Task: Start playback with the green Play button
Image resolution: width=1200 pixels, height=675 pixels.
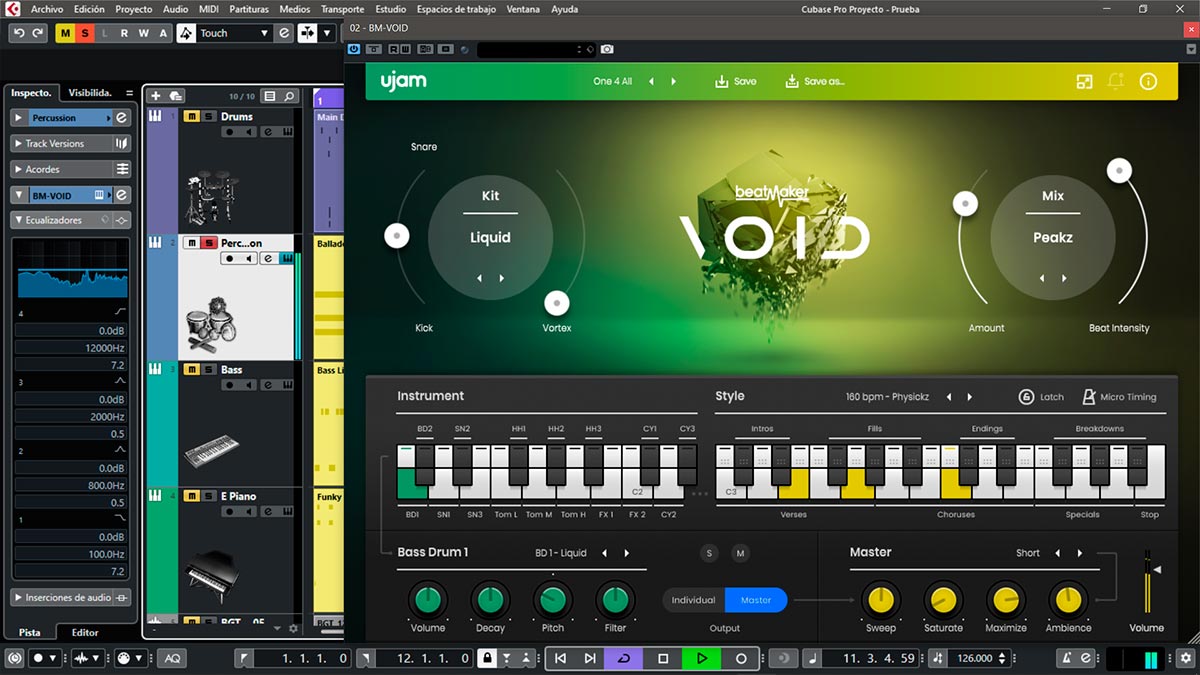Action: pos(702,658)
